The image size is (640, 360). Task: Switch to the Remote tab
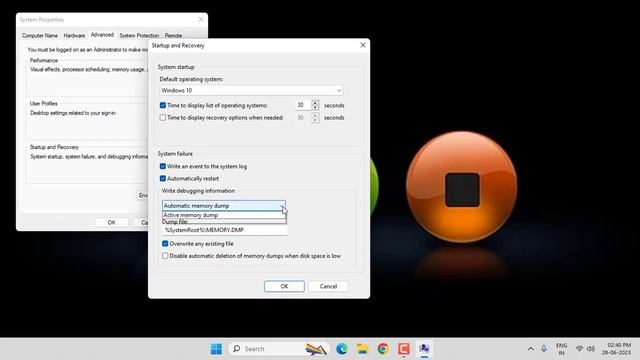[x=173, y=36]
